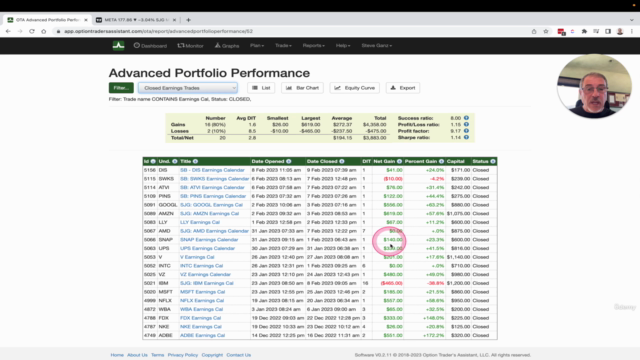Go back with browser back arrow
Image resolution: width=640 pixels, height=360 pixels.
(x=8, y=31)
